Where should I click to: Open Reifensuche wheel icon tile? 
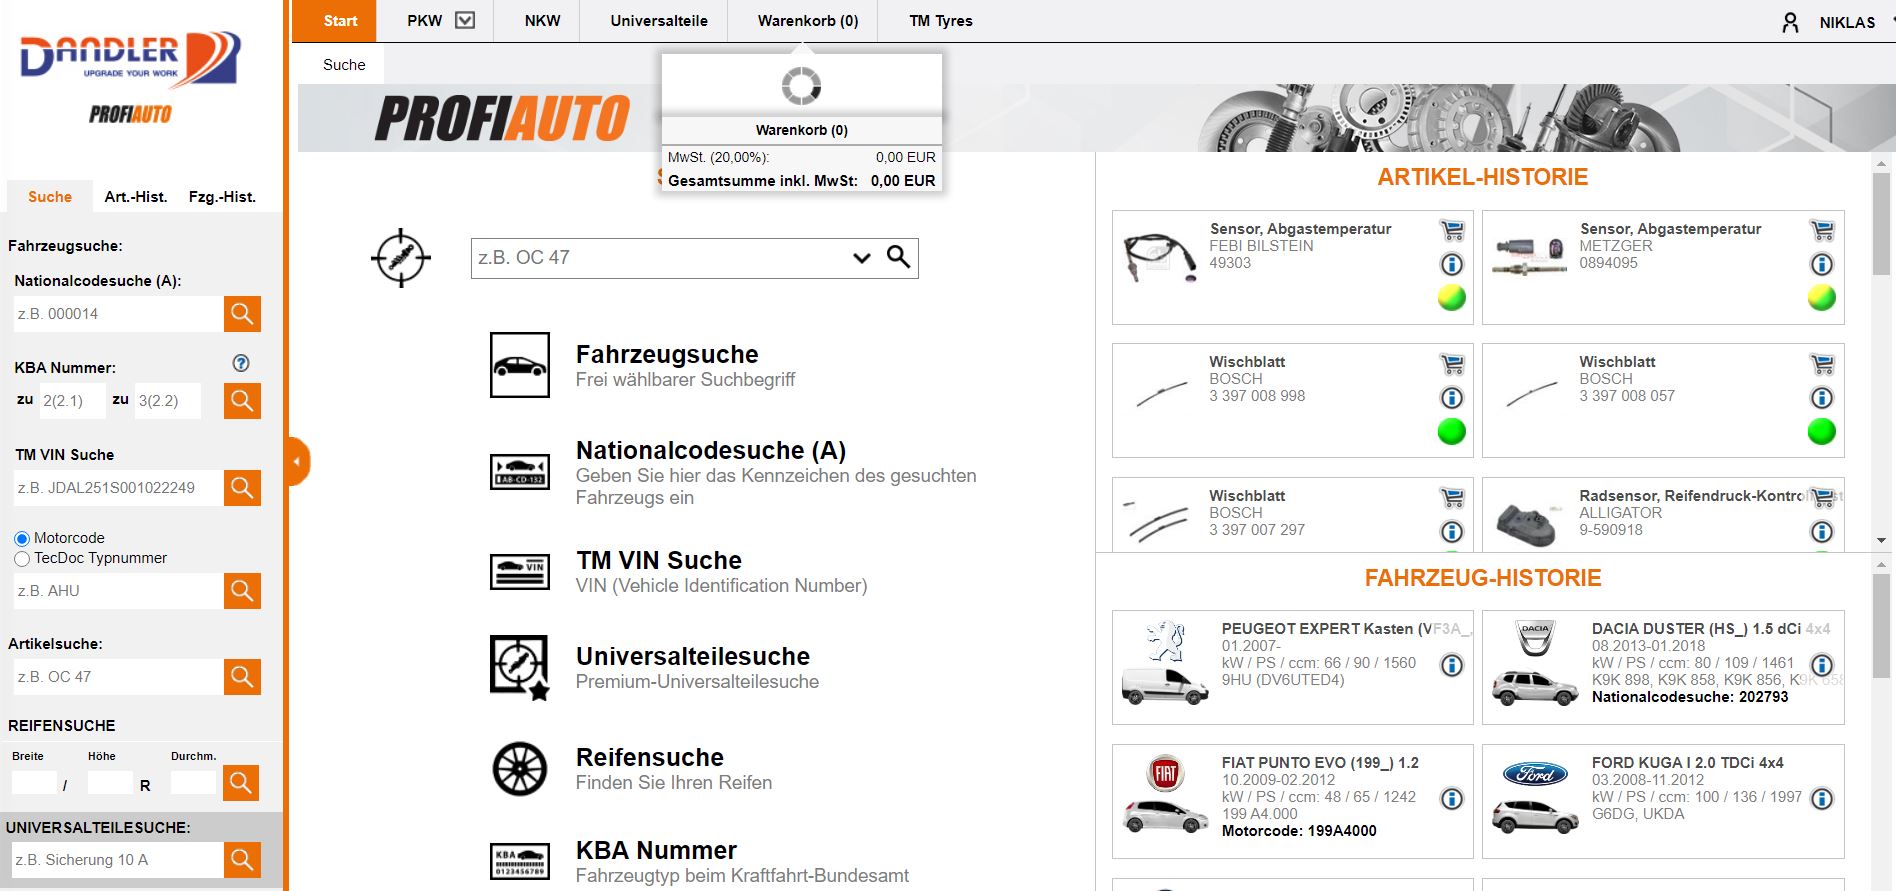tap(520, 769)
